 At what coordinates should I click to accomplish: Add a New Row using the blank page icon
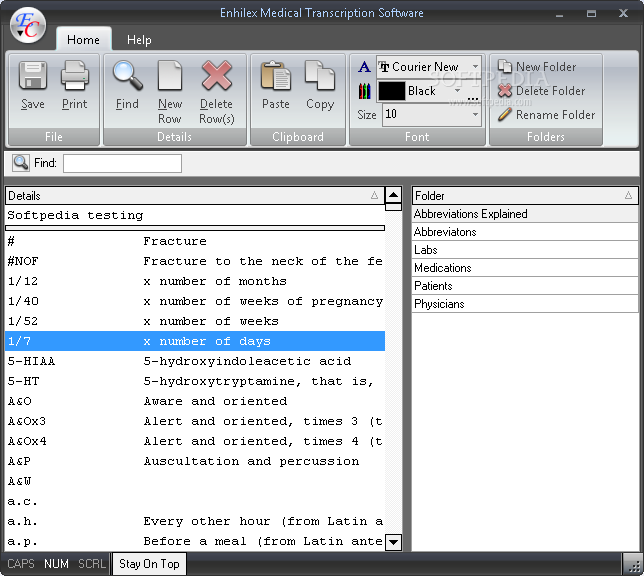tap(170, 76)
